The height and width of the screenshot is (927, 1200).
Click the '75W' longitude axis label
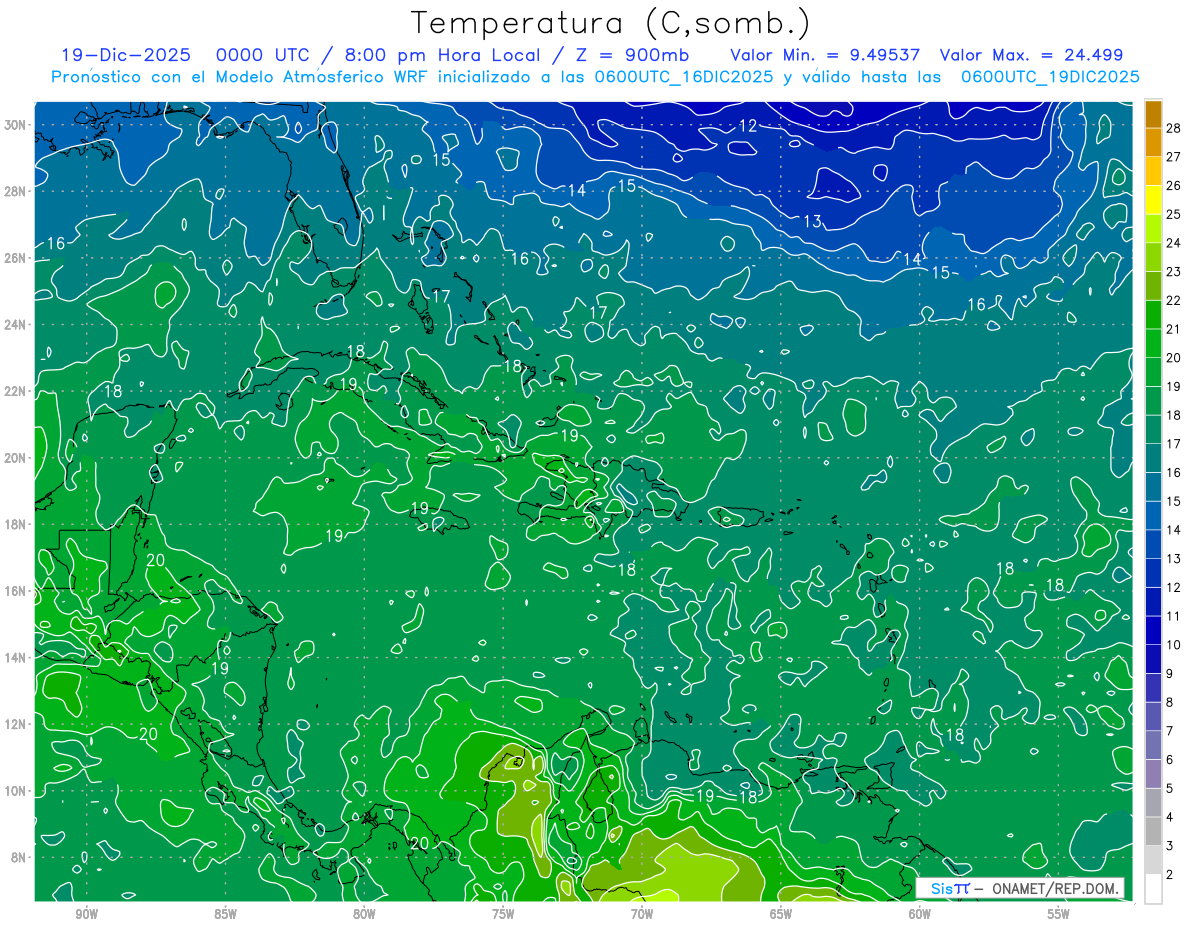point(503,914)
